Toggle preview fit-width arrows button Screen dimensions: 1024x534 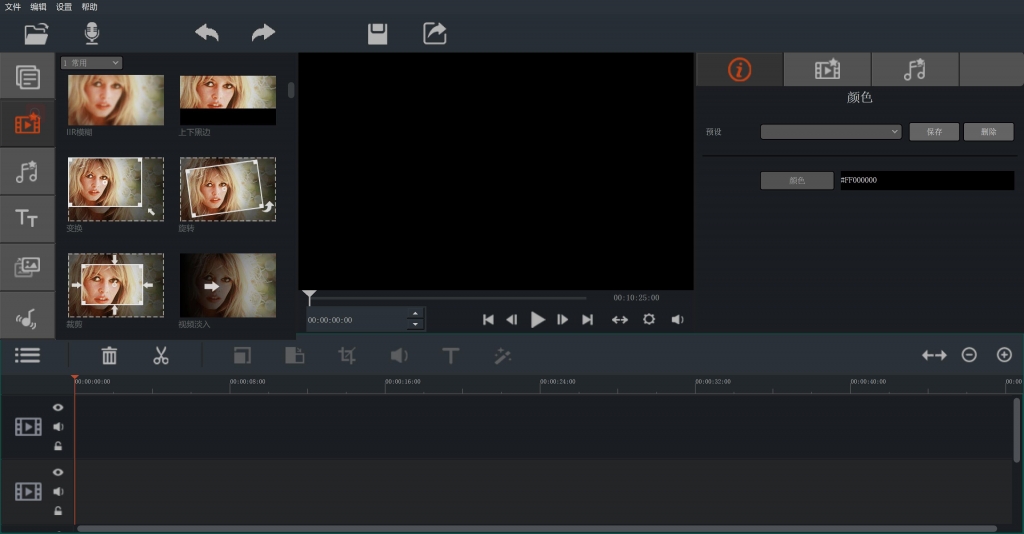(x=620, y=320)
